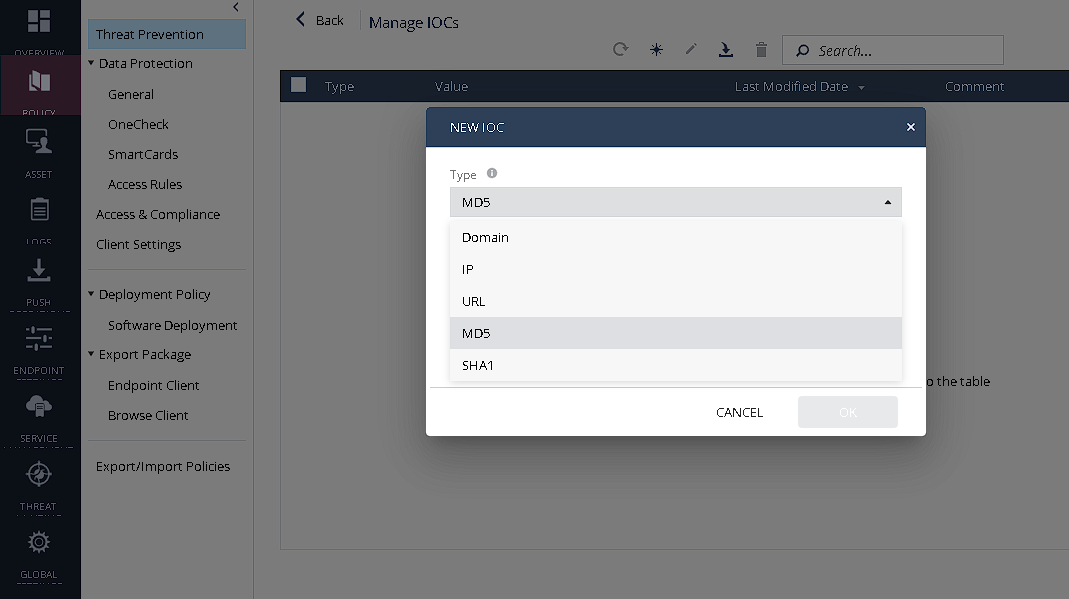Open General under Data Protection
Image resolution: width=1069 pixels, height=599 pixels.
tap(131, 94)
